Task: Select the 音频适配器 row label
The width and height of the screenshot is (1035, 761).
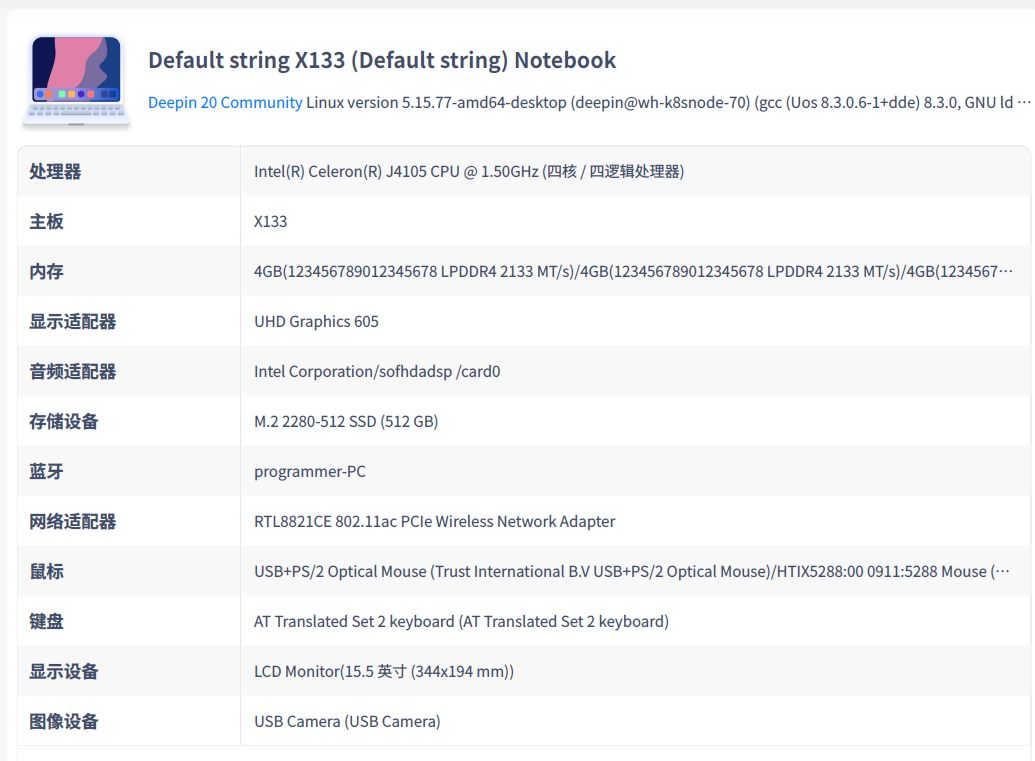Action: [x=72, y=372]
